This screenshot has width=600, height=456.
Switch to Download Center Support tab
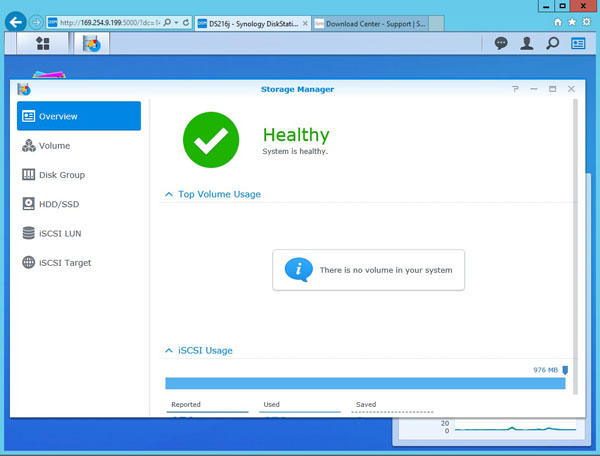point(370,24)
